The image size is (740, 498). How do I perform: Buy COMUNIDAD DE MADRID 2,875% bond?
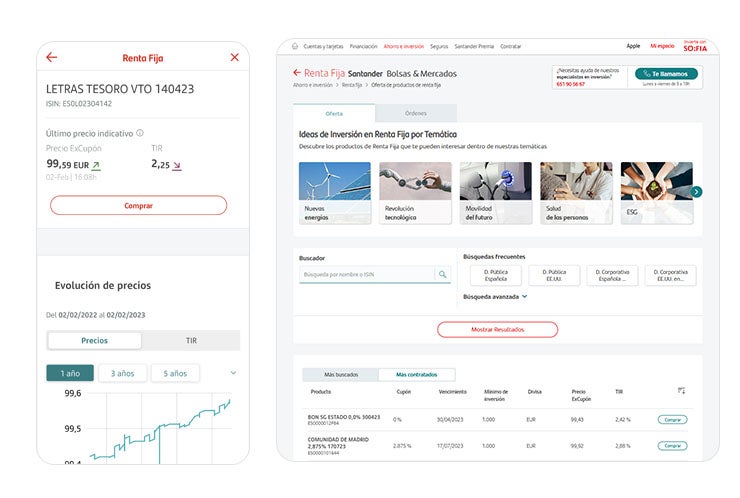[x=673, y=446]
